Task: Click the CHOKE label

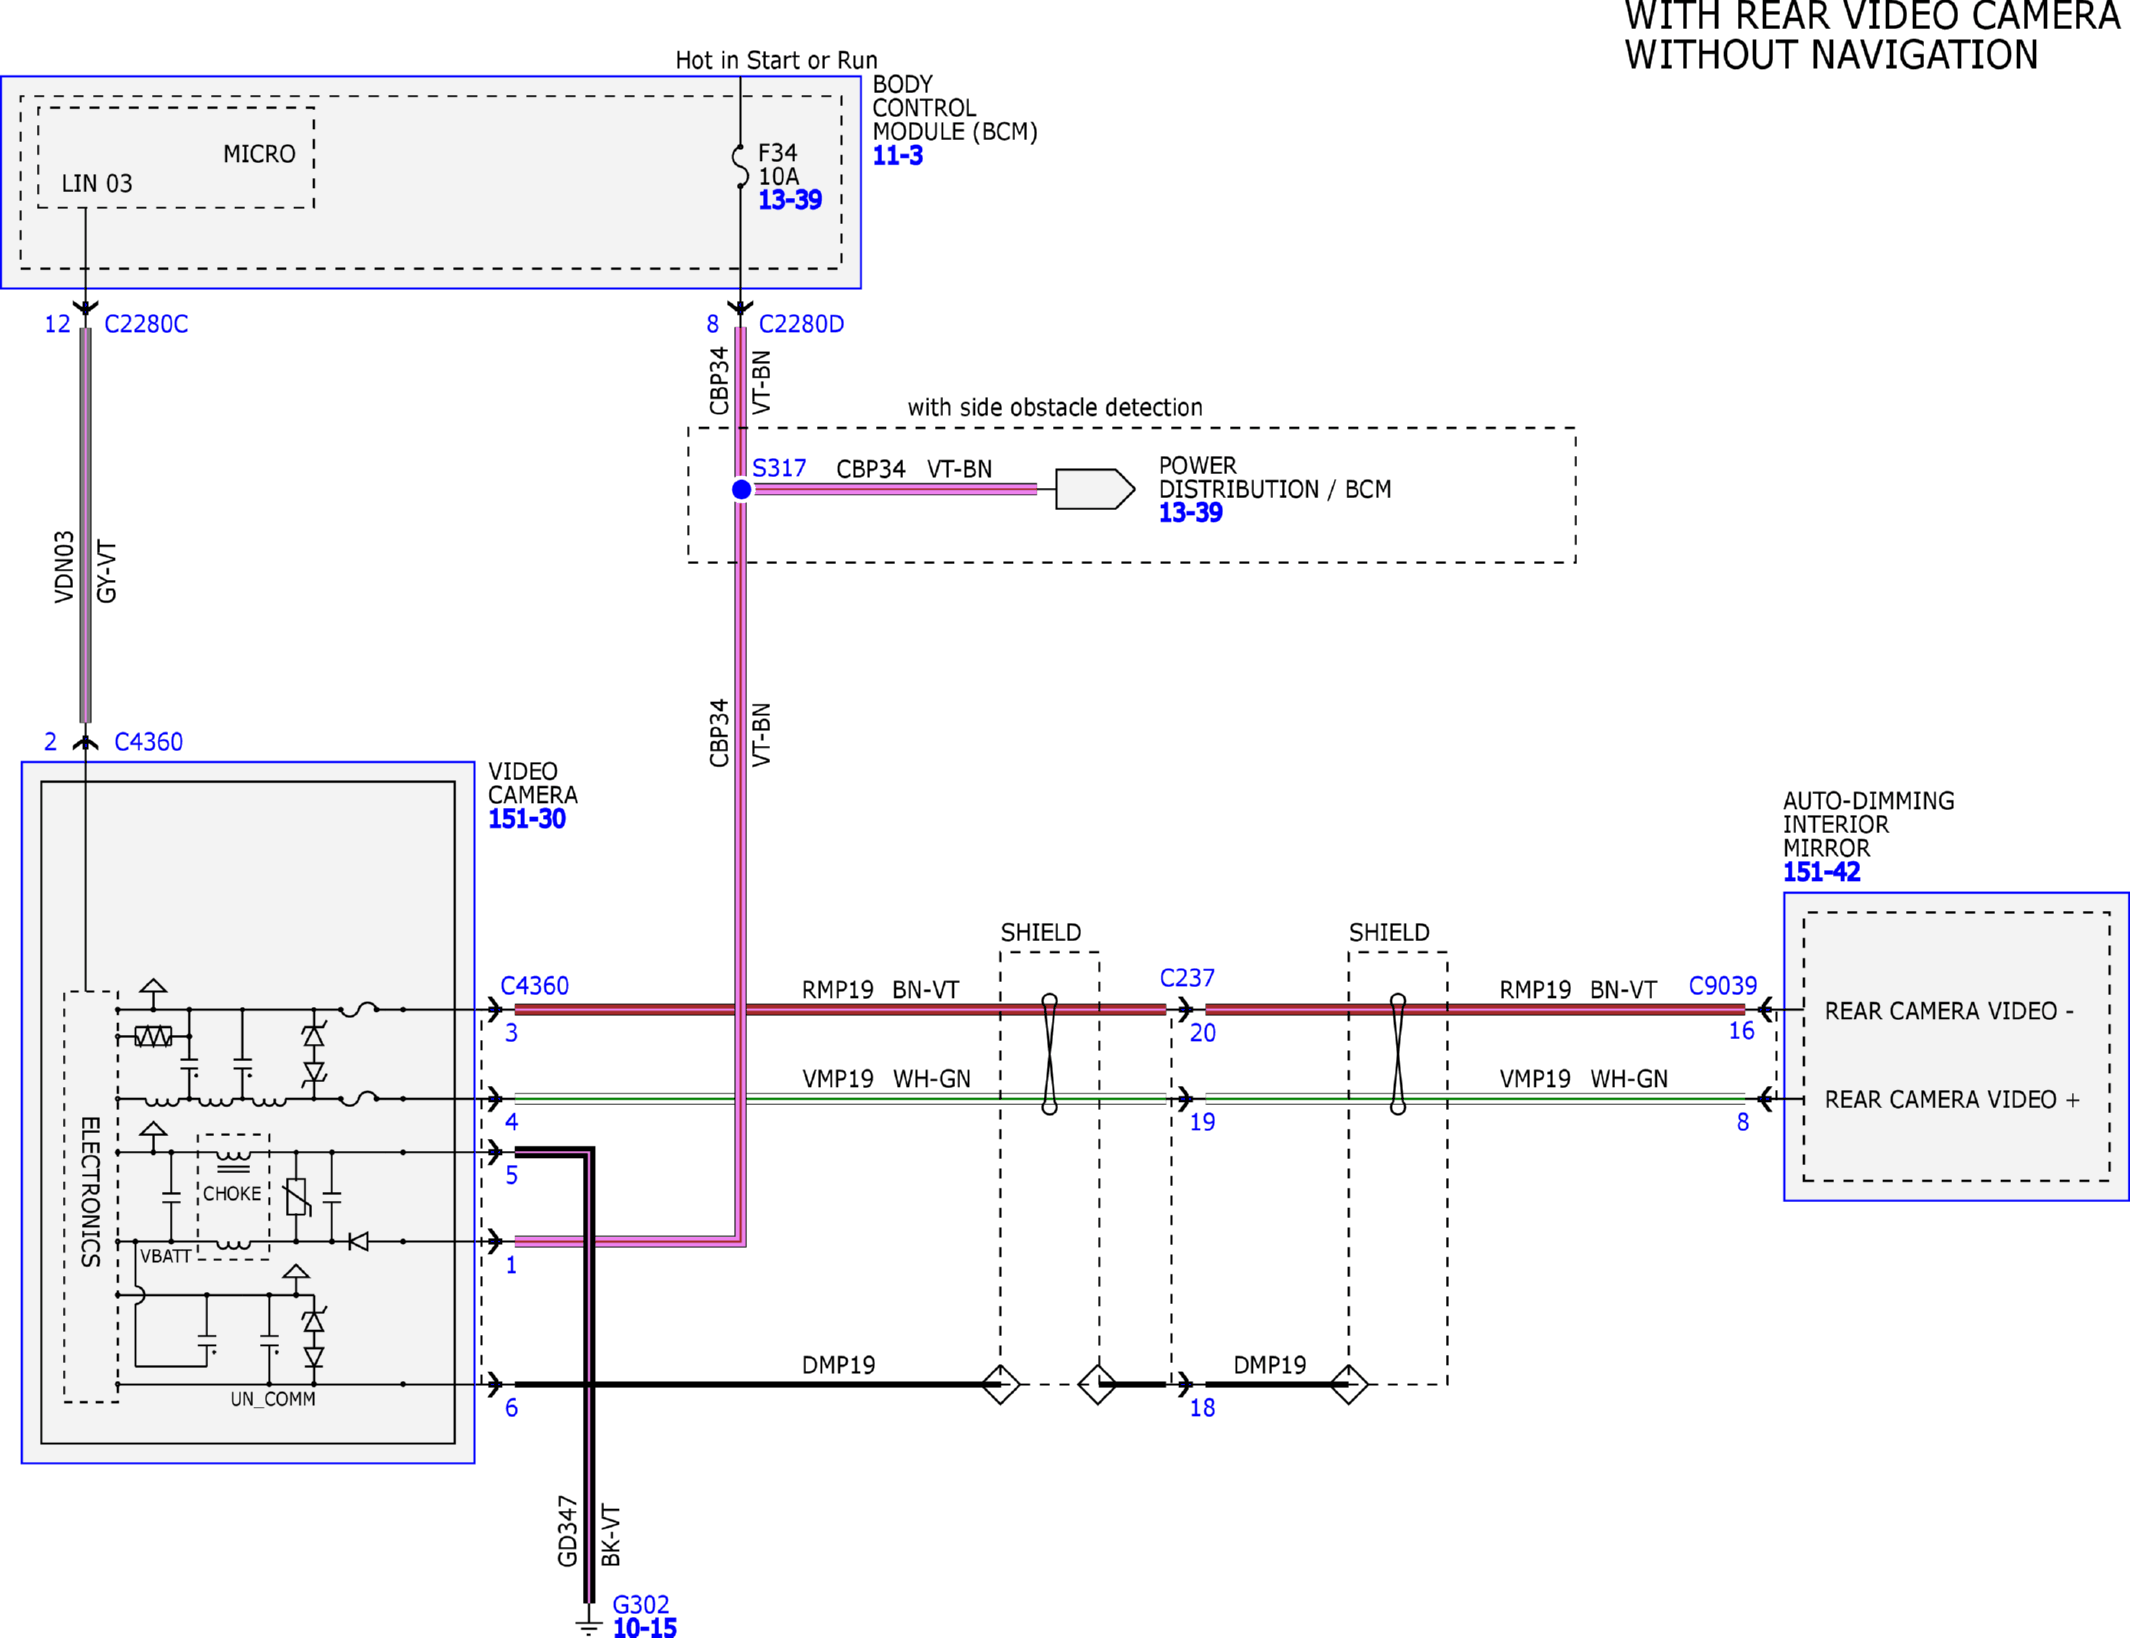Action: [232, 1194]
